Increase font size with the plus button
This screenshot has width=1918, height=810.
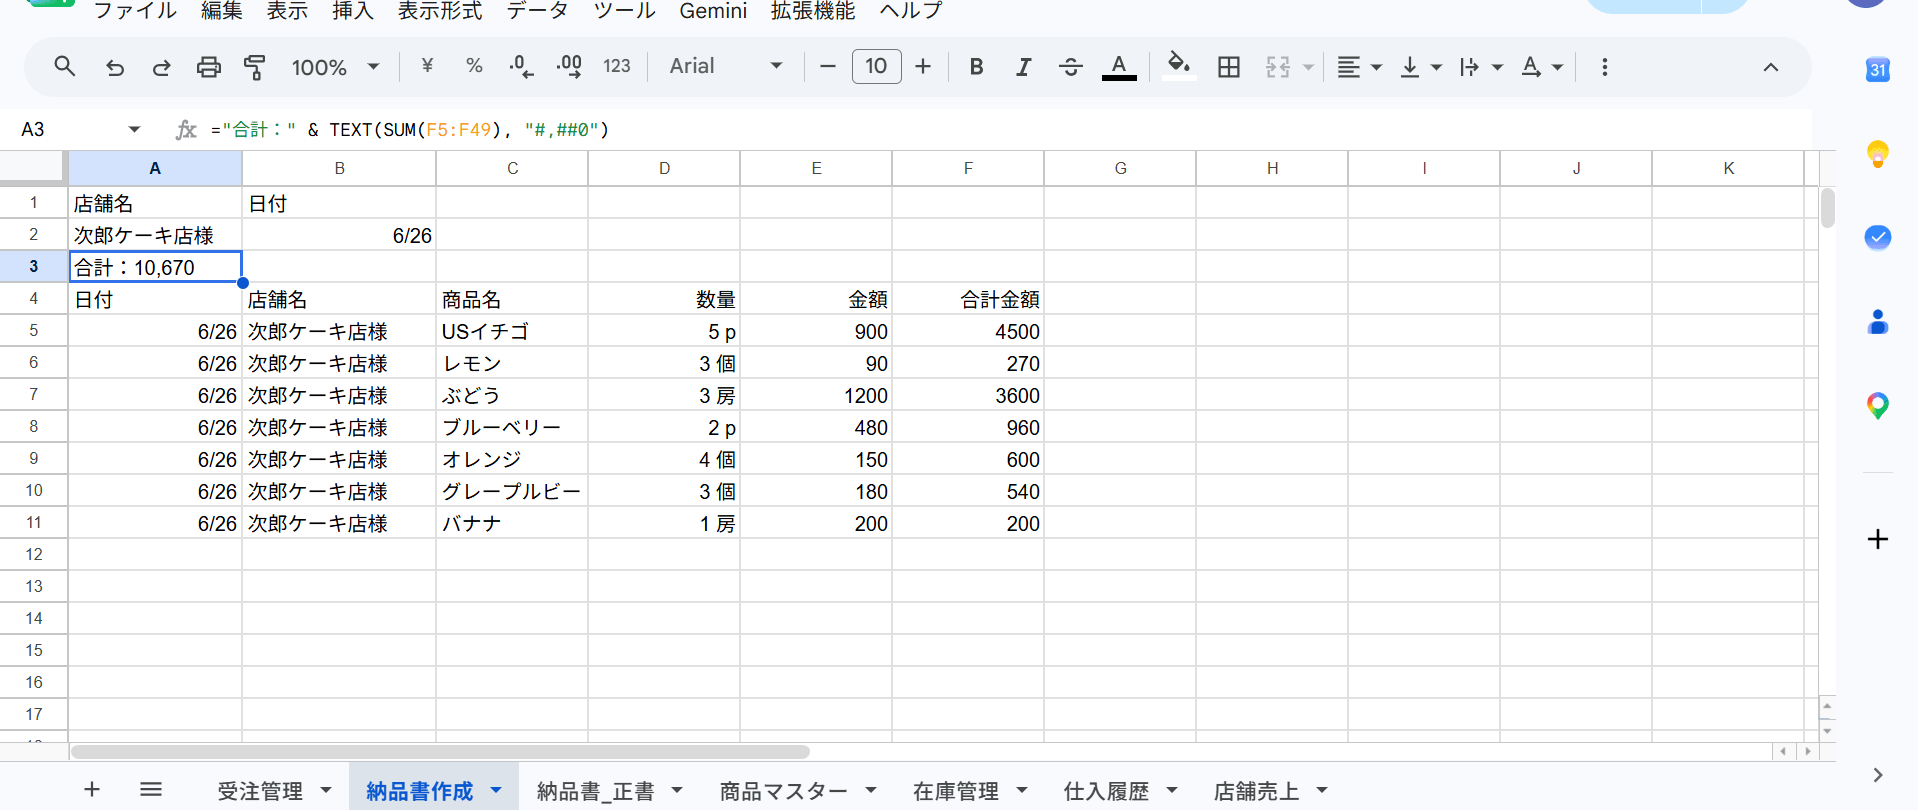pyautogui.click(x=923, y=67)
